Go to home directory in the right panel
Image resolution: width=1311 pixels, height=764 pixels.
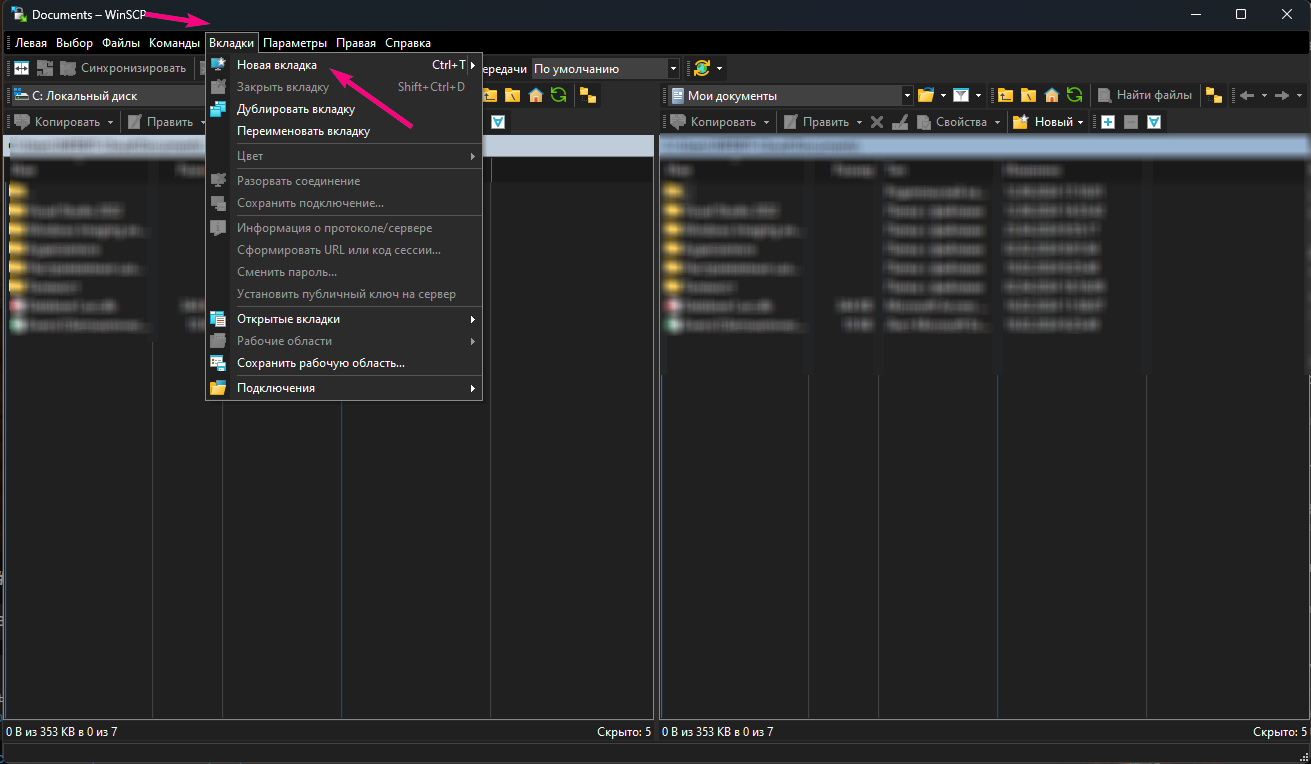coord(1052,95)
